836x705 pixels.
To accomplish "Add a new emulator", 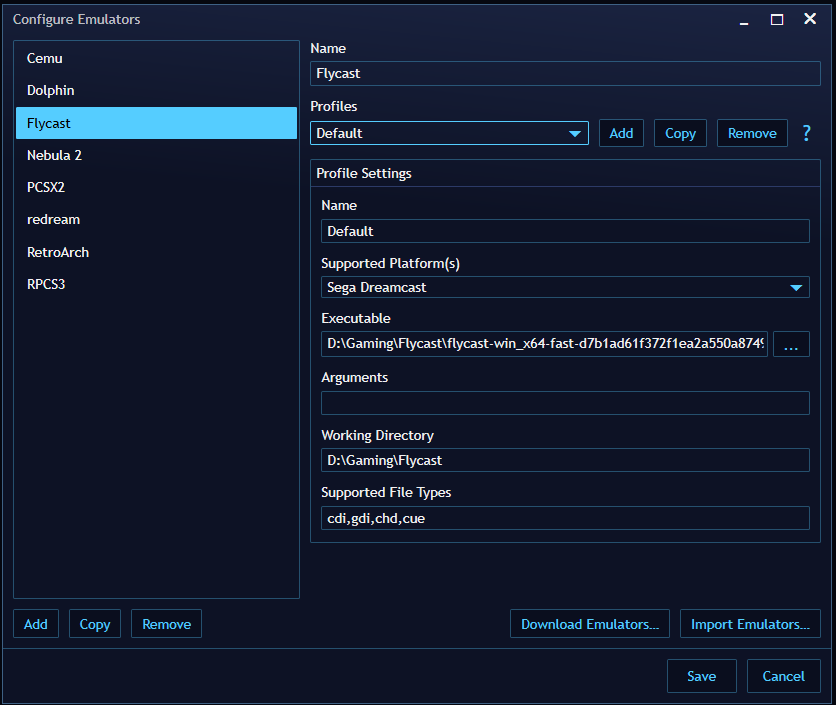I will click(35, 623).
